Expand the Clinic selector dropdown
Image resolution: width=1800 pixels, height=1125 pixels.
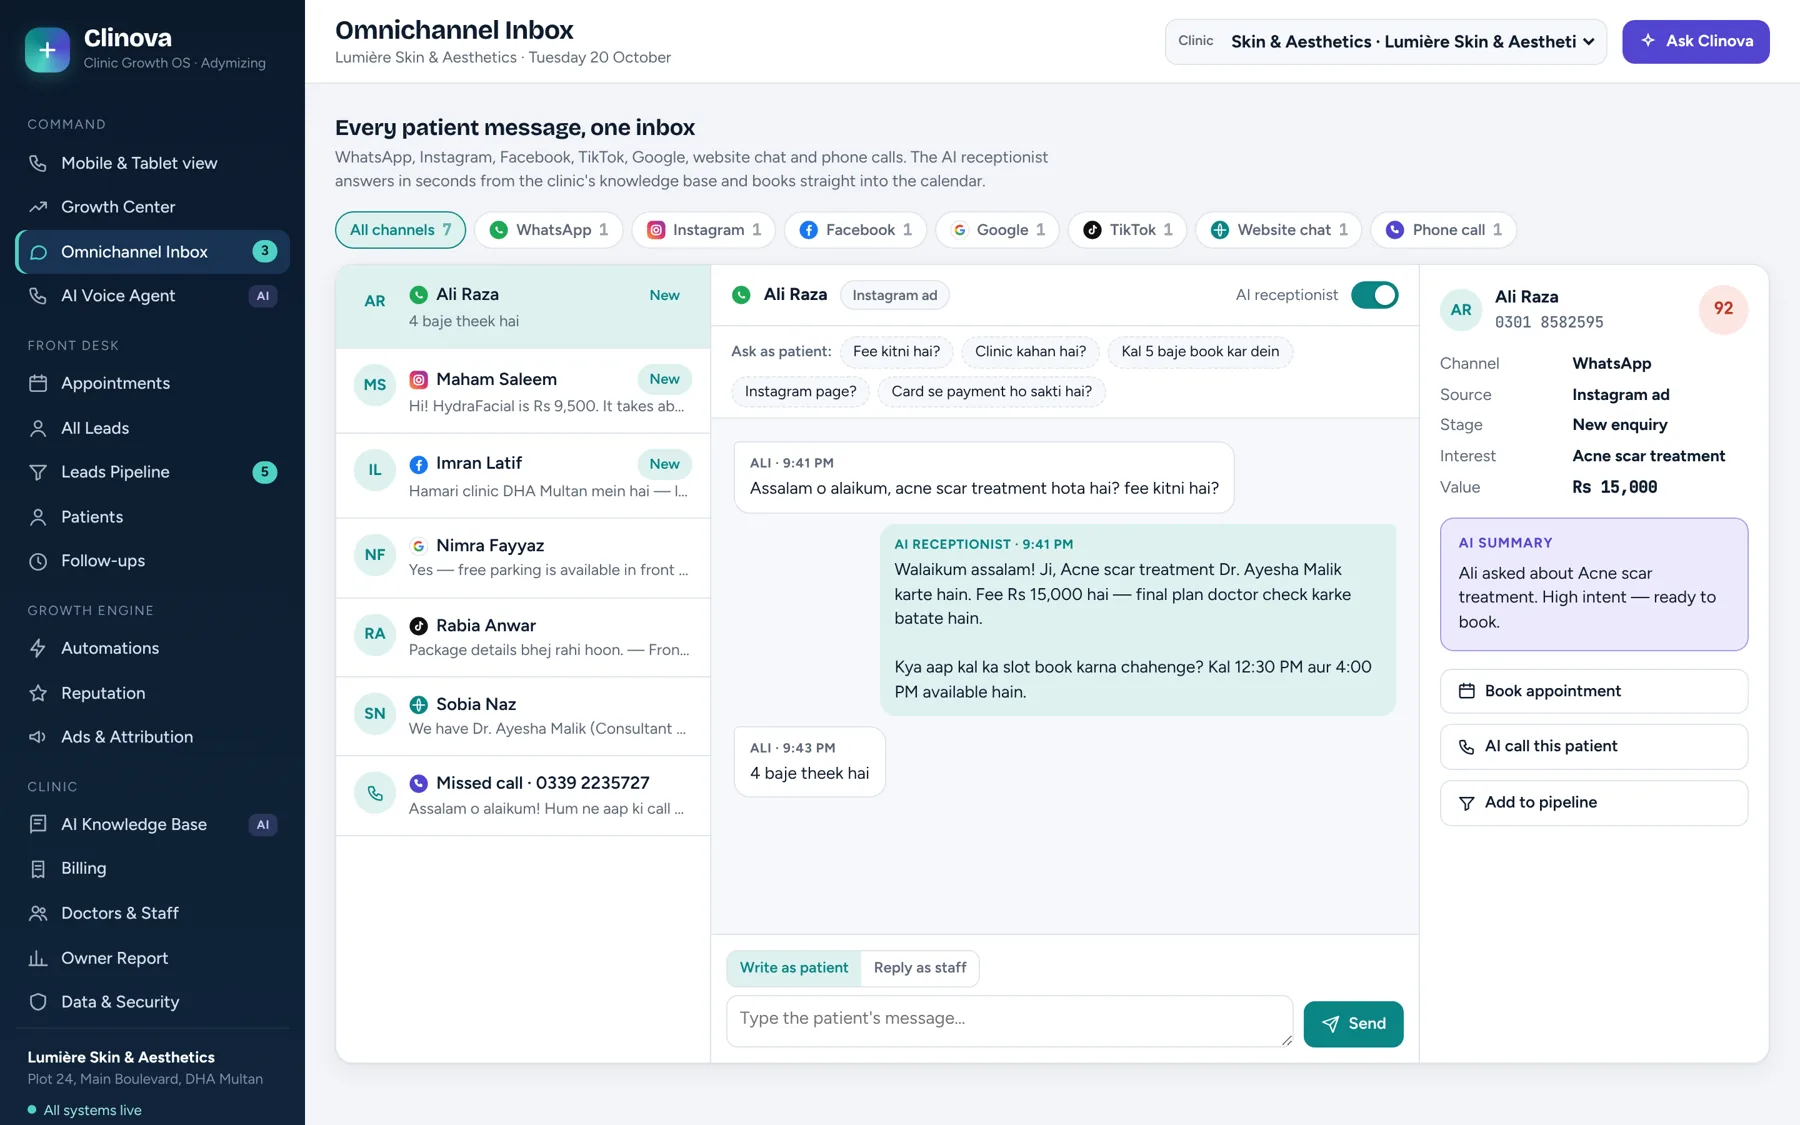[x=1385, y=42]
